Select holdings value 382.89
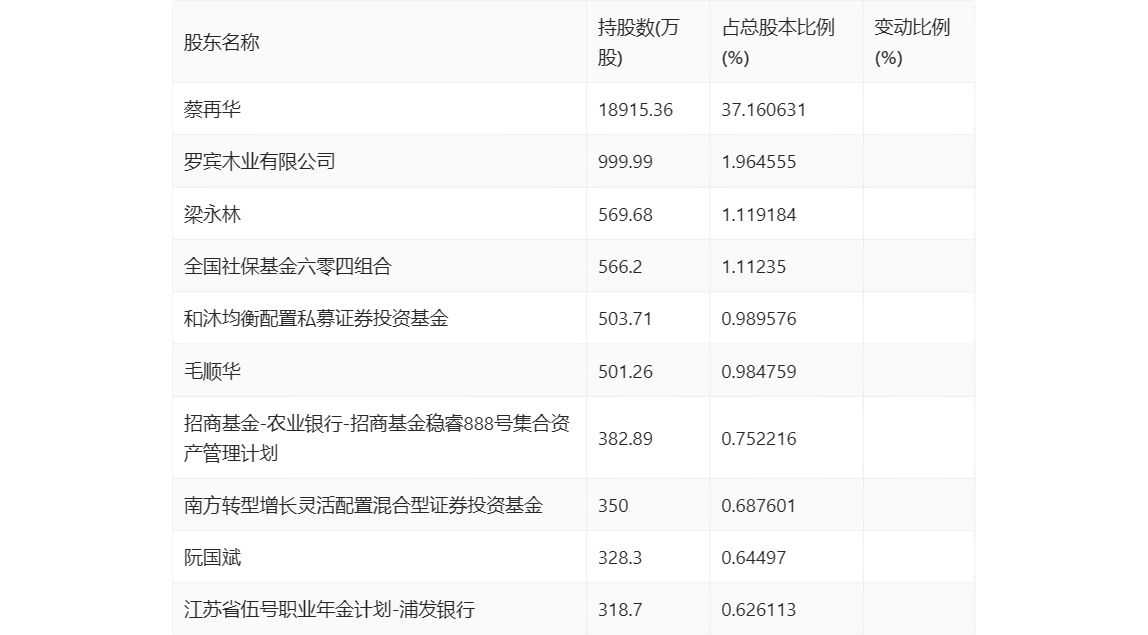1148x635 pixels. click(x=625, y=439)
